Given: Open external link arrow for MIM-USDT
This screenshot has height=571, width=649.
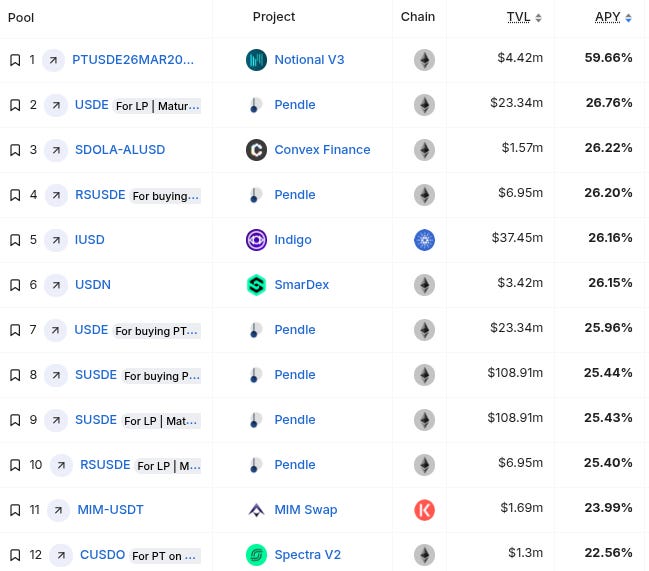Looking at the screenshot, I should (x=58, y=510).
